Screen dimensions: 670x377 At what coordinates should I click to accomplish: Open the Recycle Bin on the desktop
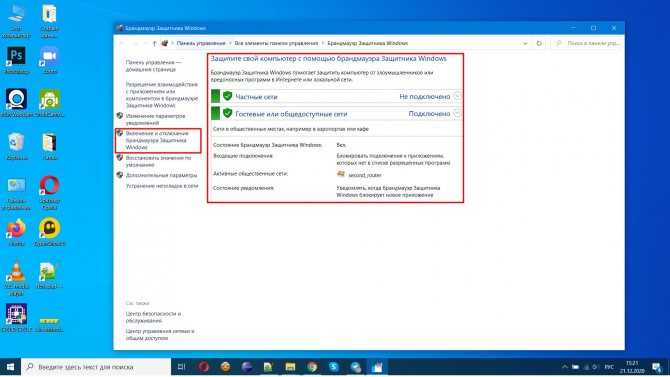click(x=16, y=145)
